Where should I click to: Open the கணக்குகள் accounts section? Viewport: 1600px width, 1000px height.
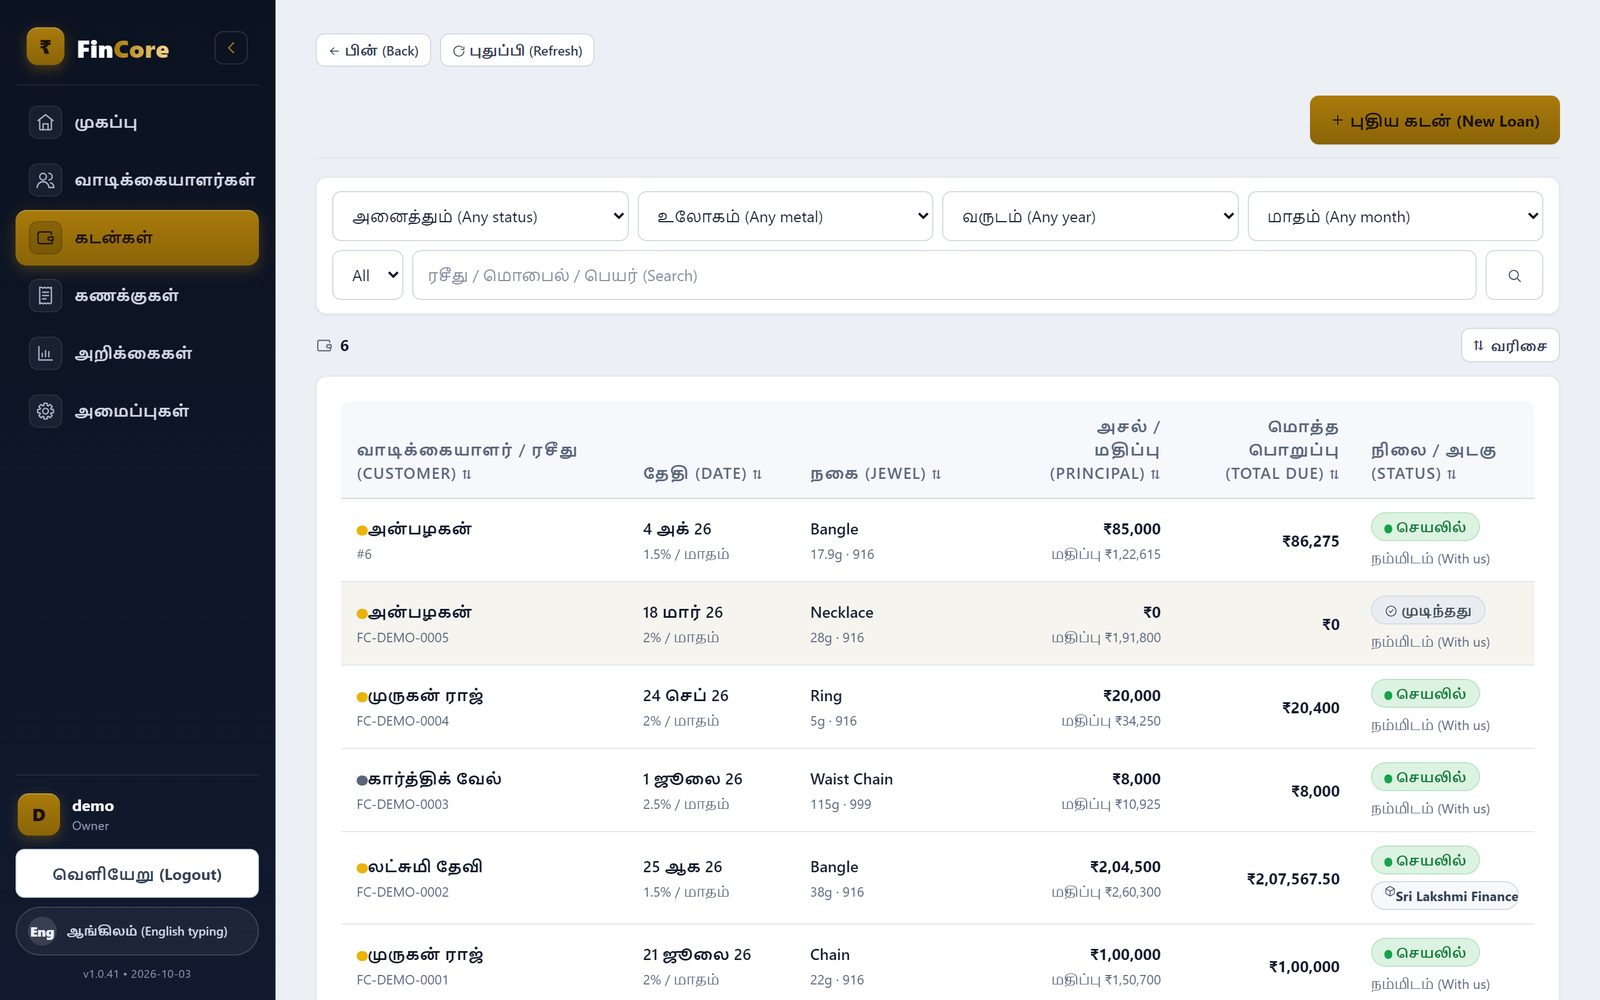[x=137, y=295]
